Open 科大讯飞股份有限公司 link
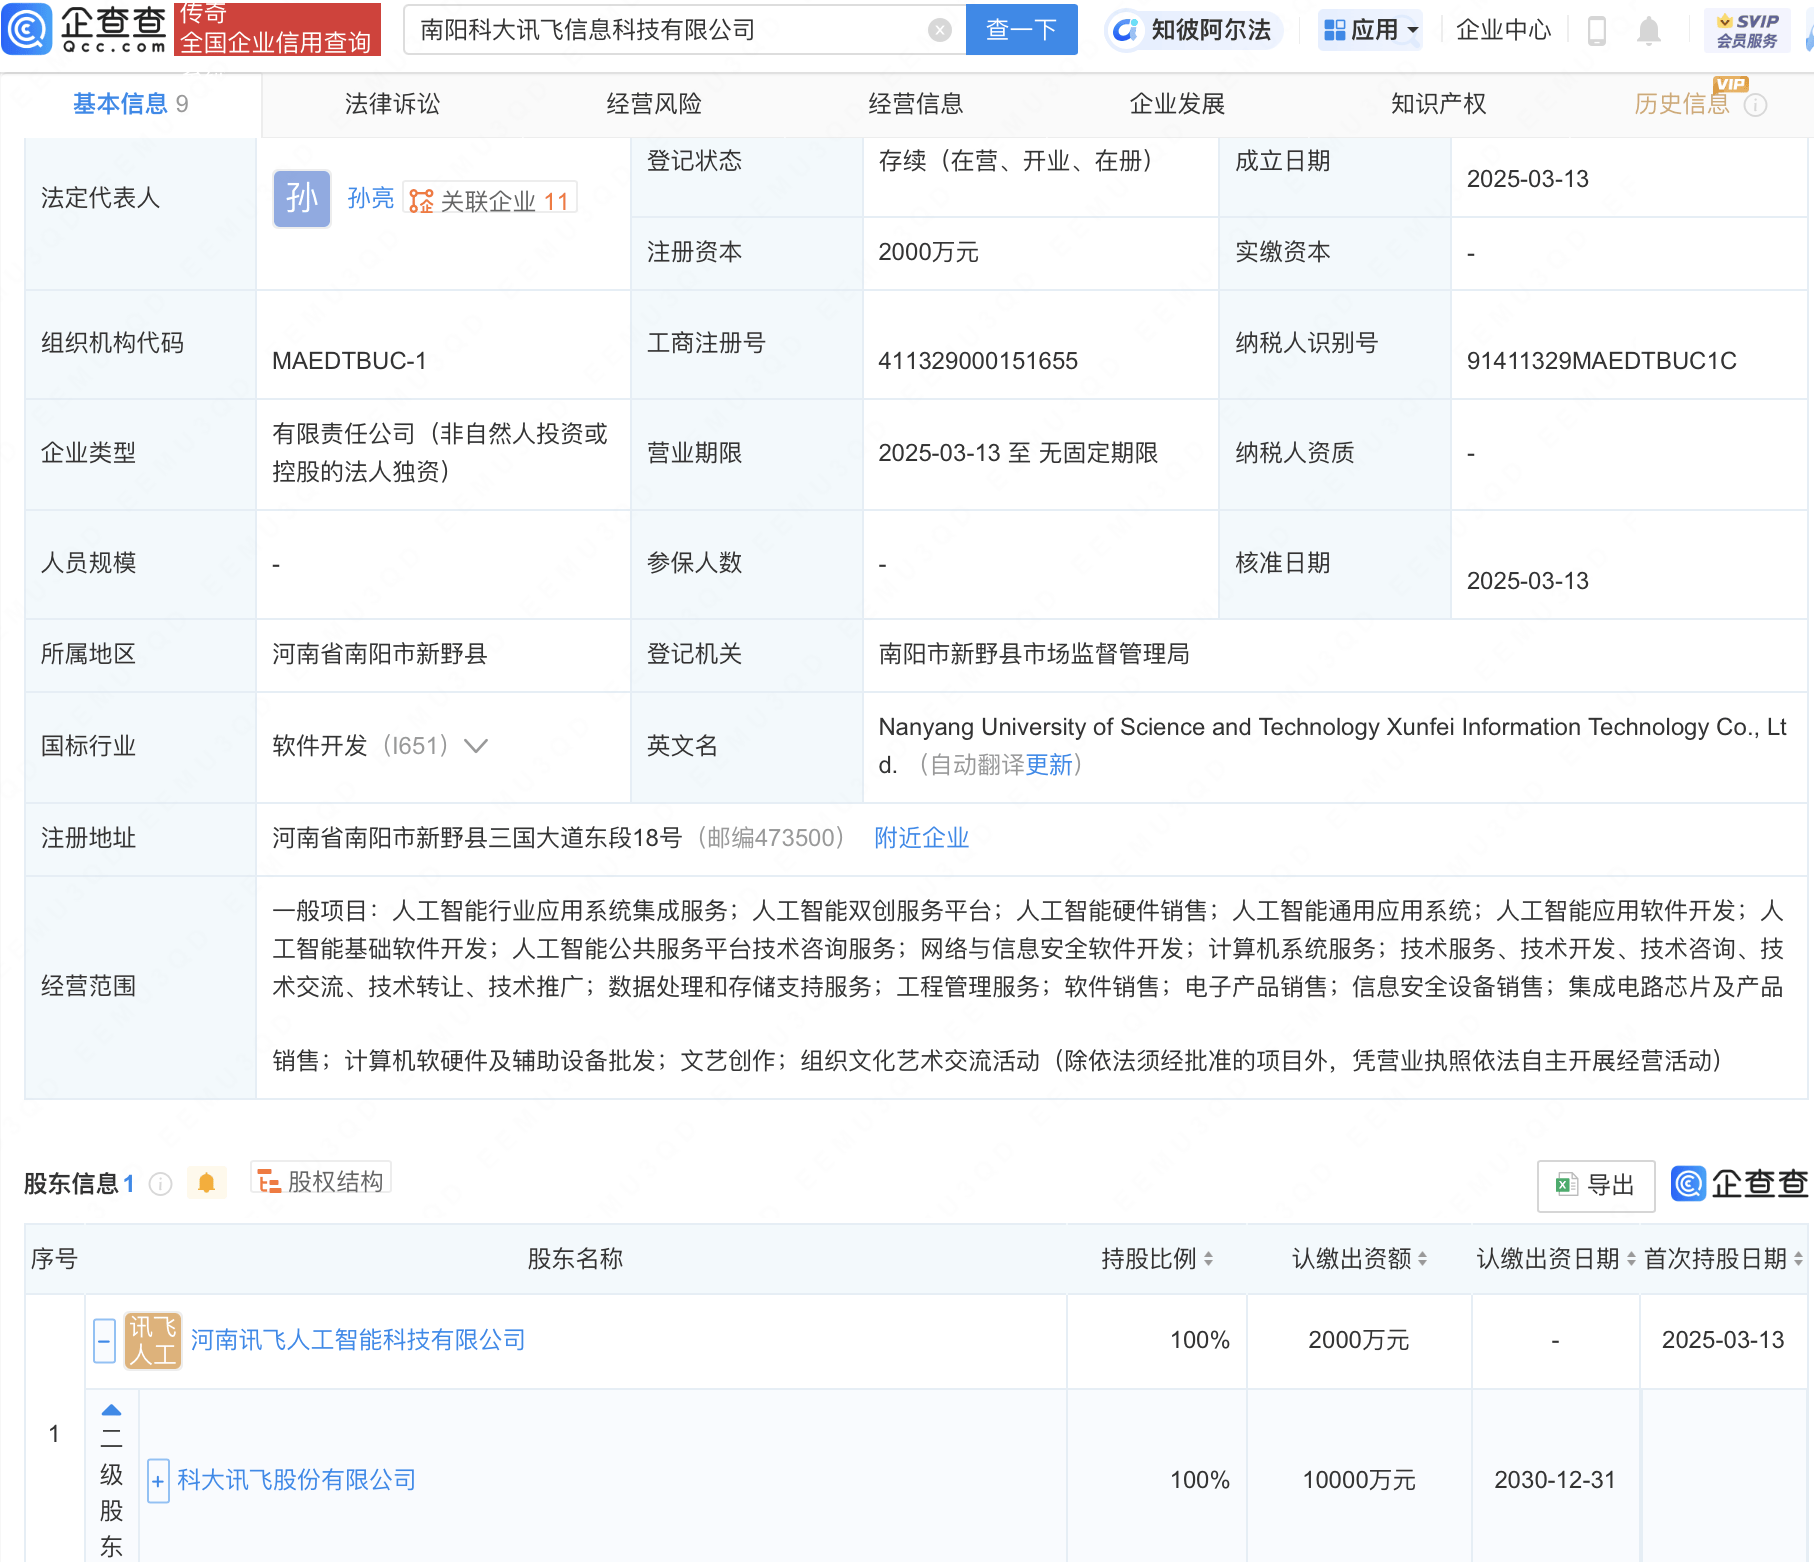1814x1562 pixels. point(297,1480)
